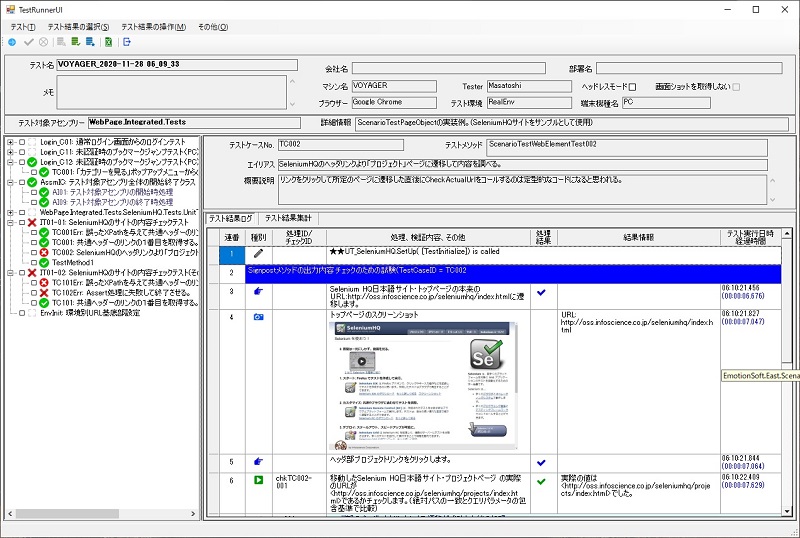Click the camera icon in log row 4
800x538 pixels.
tap(258, 317)
